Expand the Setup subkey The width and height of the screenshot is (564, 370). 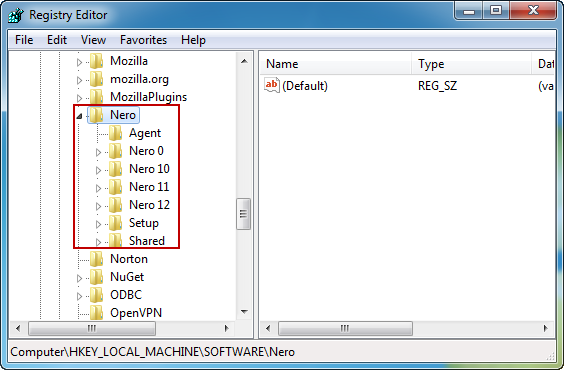tap(98, 224)
